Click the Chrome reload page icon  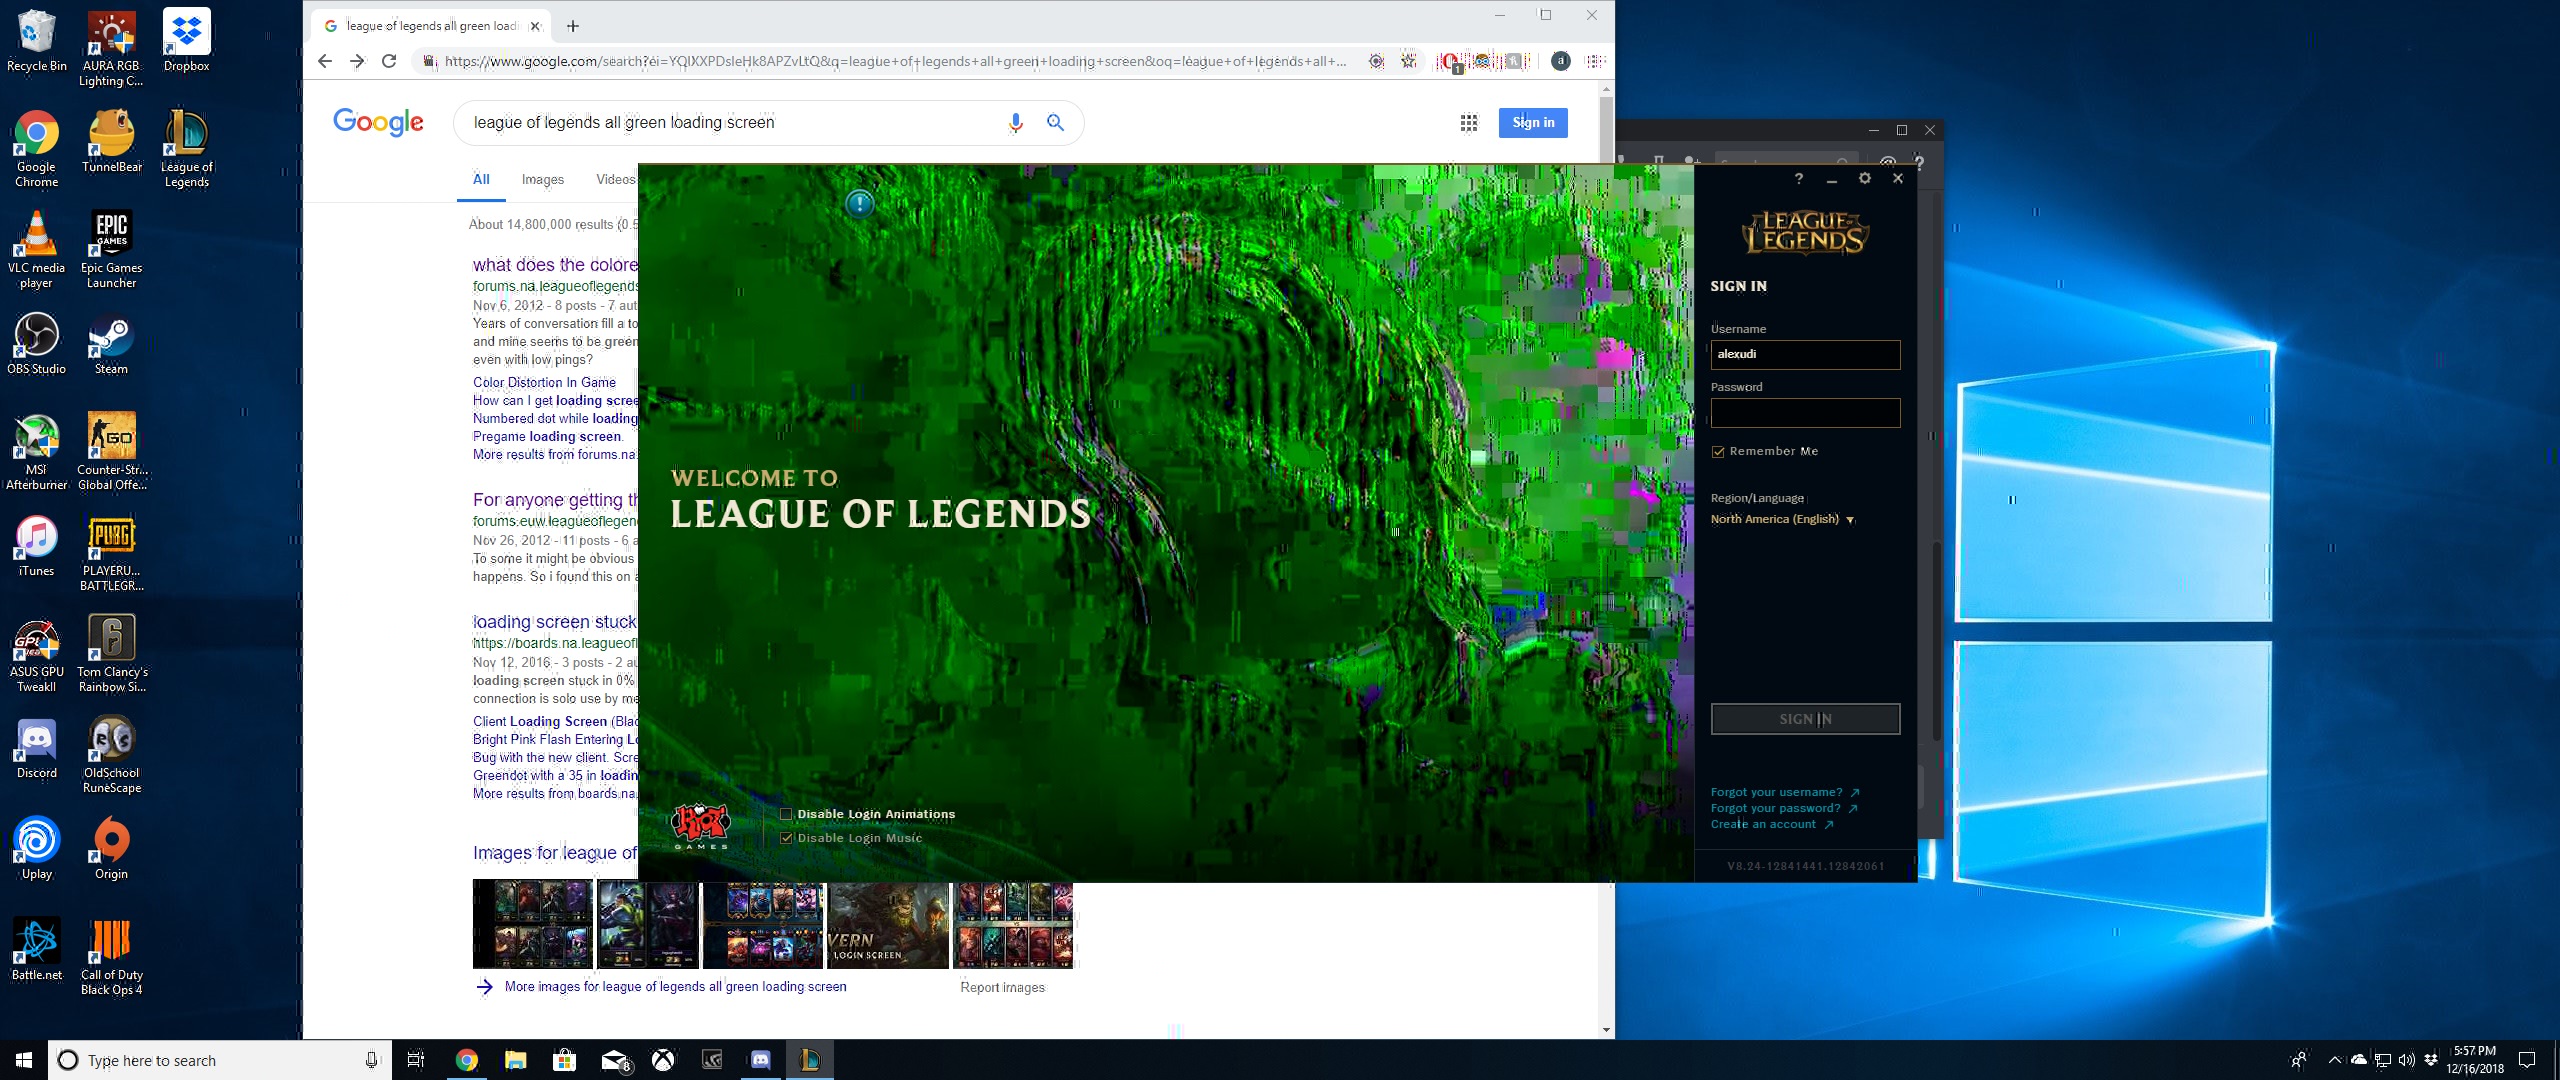389,61
